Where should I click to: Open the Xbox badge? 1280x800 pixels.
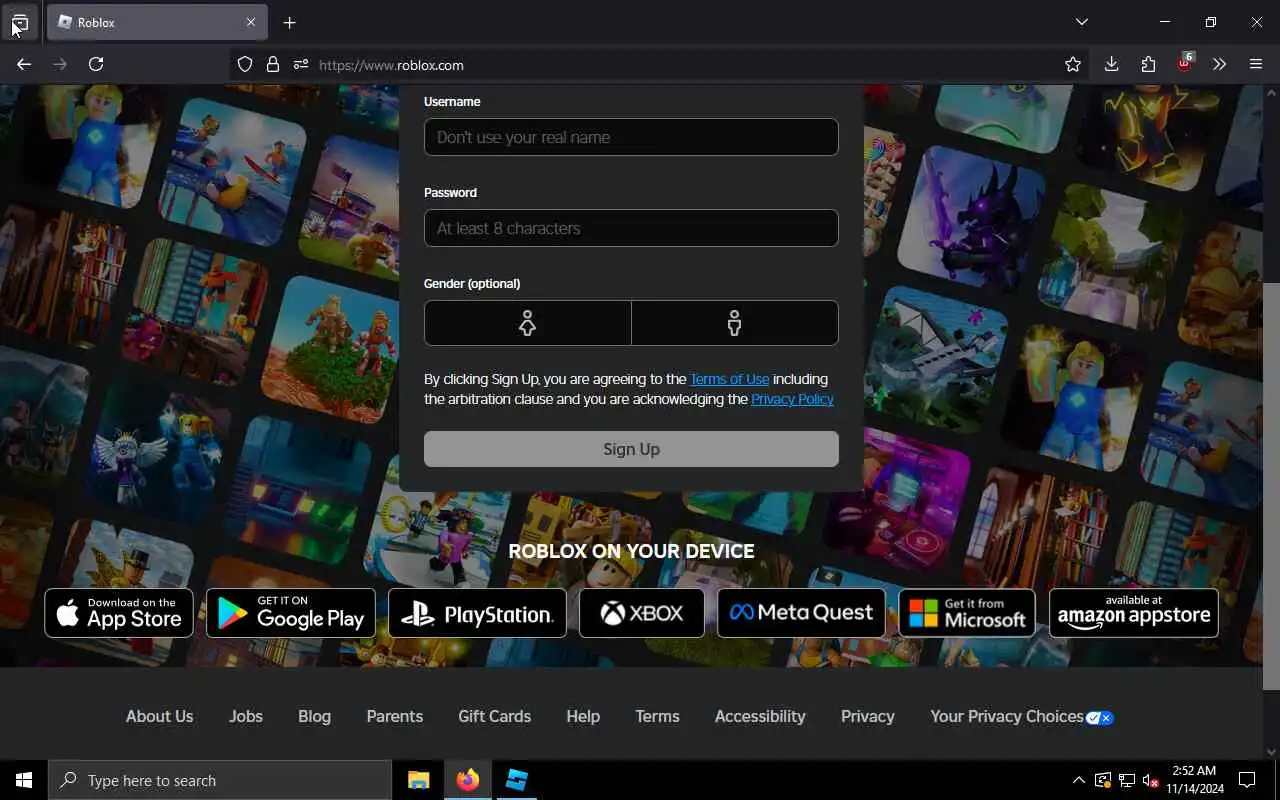pyautogui.click(x=642, y=613)
